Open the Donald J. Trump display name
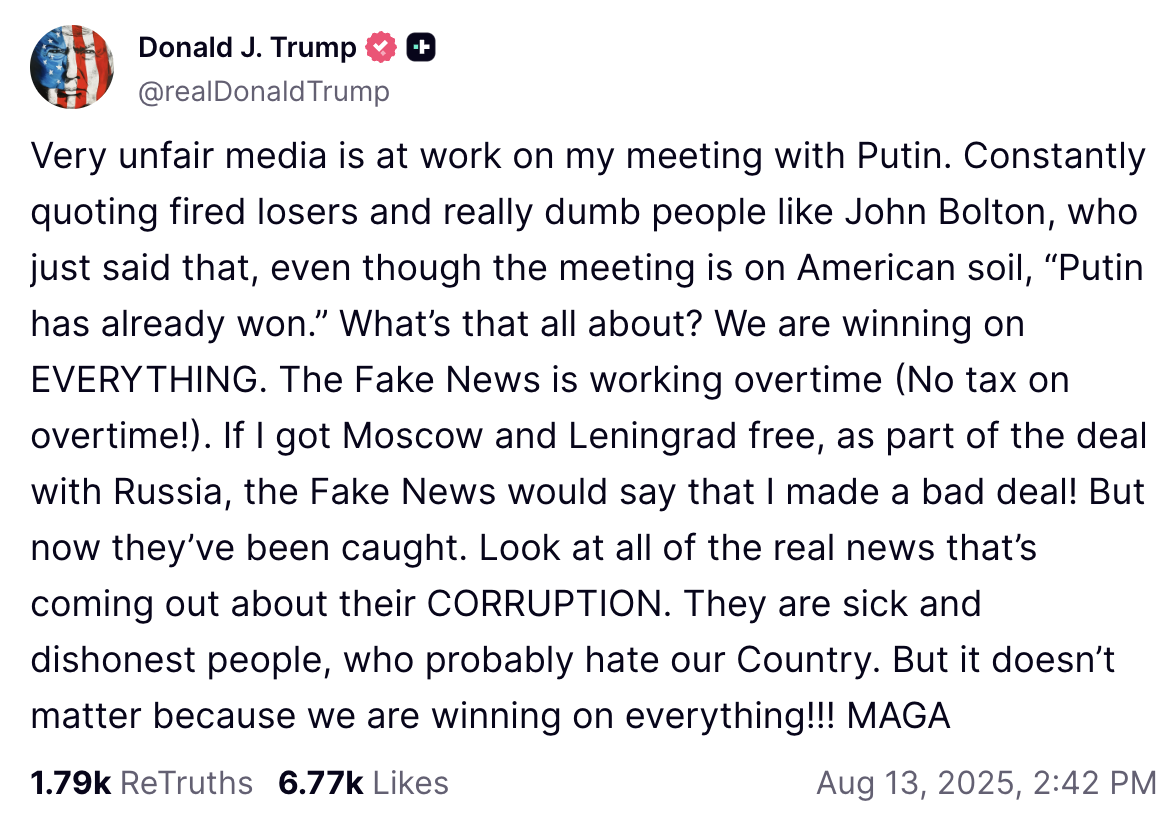Viewport: 1174px width, 816px height. pyautogui.click(x=247, y=48)
